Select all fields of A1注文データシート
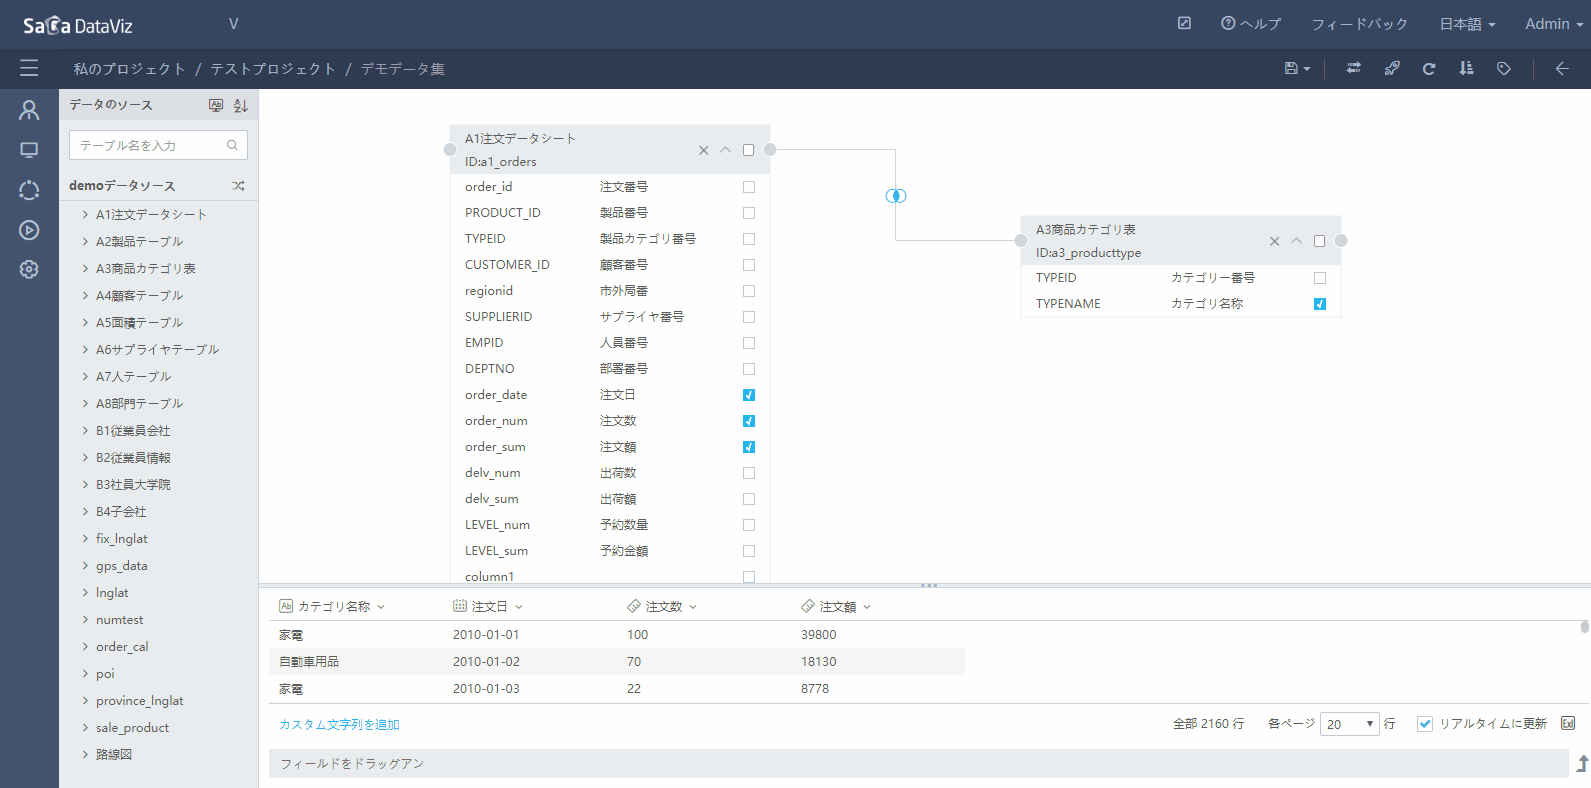The image size is (1591, 788). point(748,150)
